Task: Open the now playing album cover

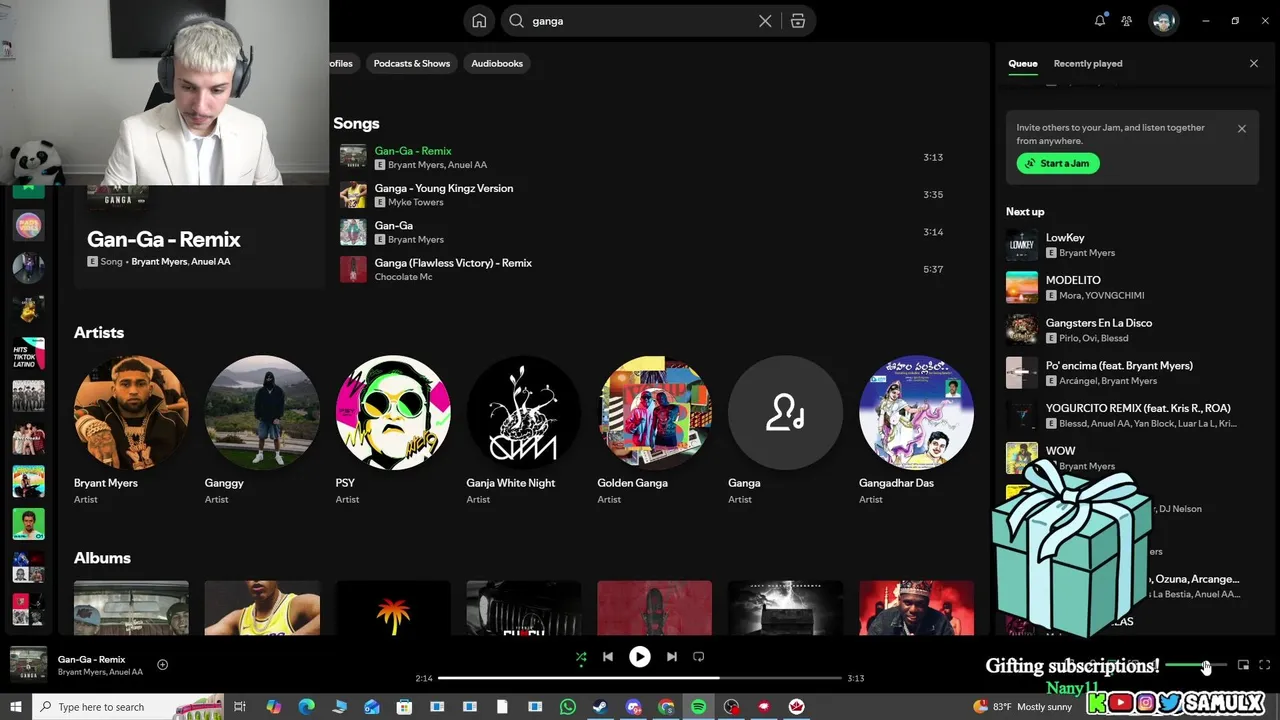Action: coord(28,665)
